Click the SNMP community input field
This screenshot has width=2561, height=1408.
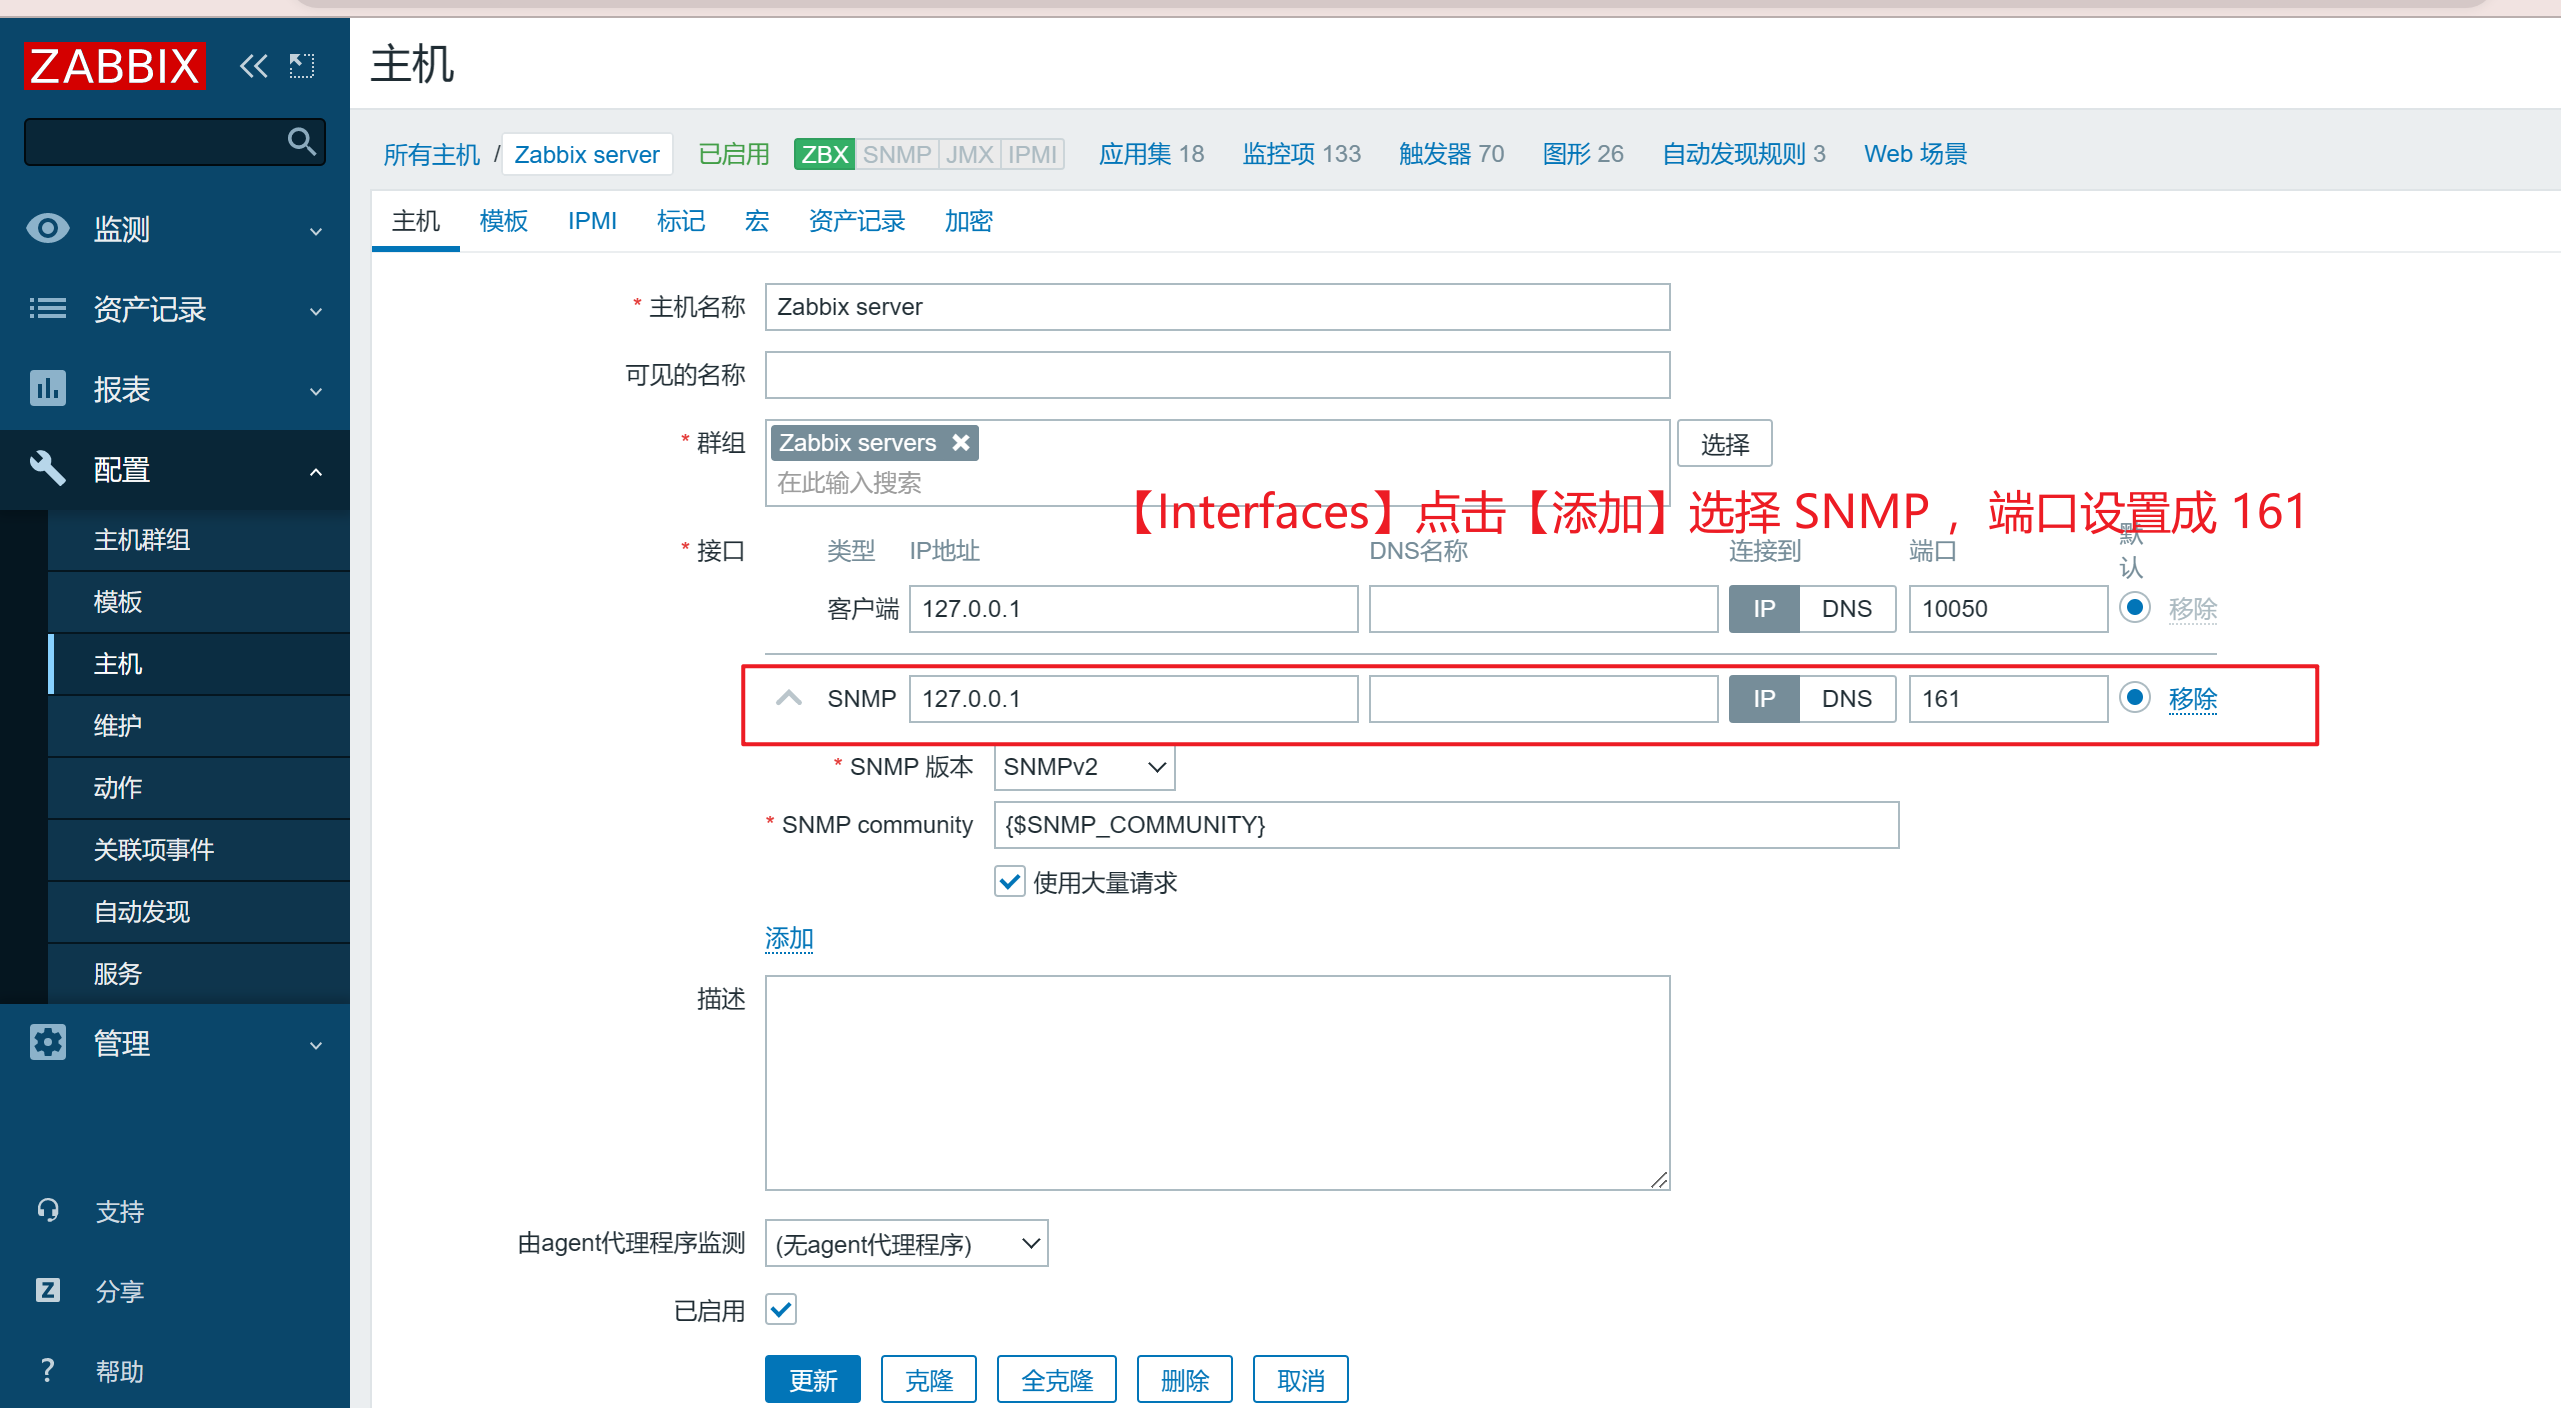tap(1446, 825)
